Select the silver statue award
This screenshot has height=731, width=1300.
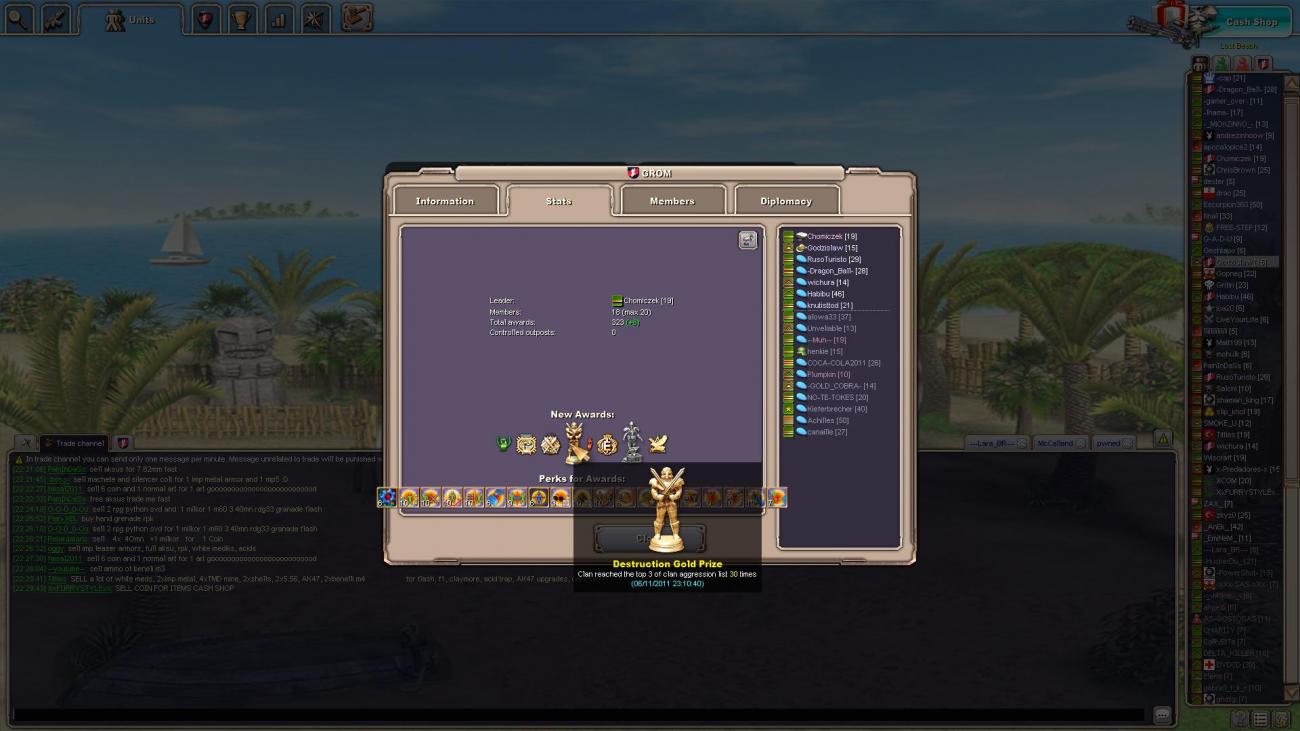pyautogui.click(x=631, y=441)
